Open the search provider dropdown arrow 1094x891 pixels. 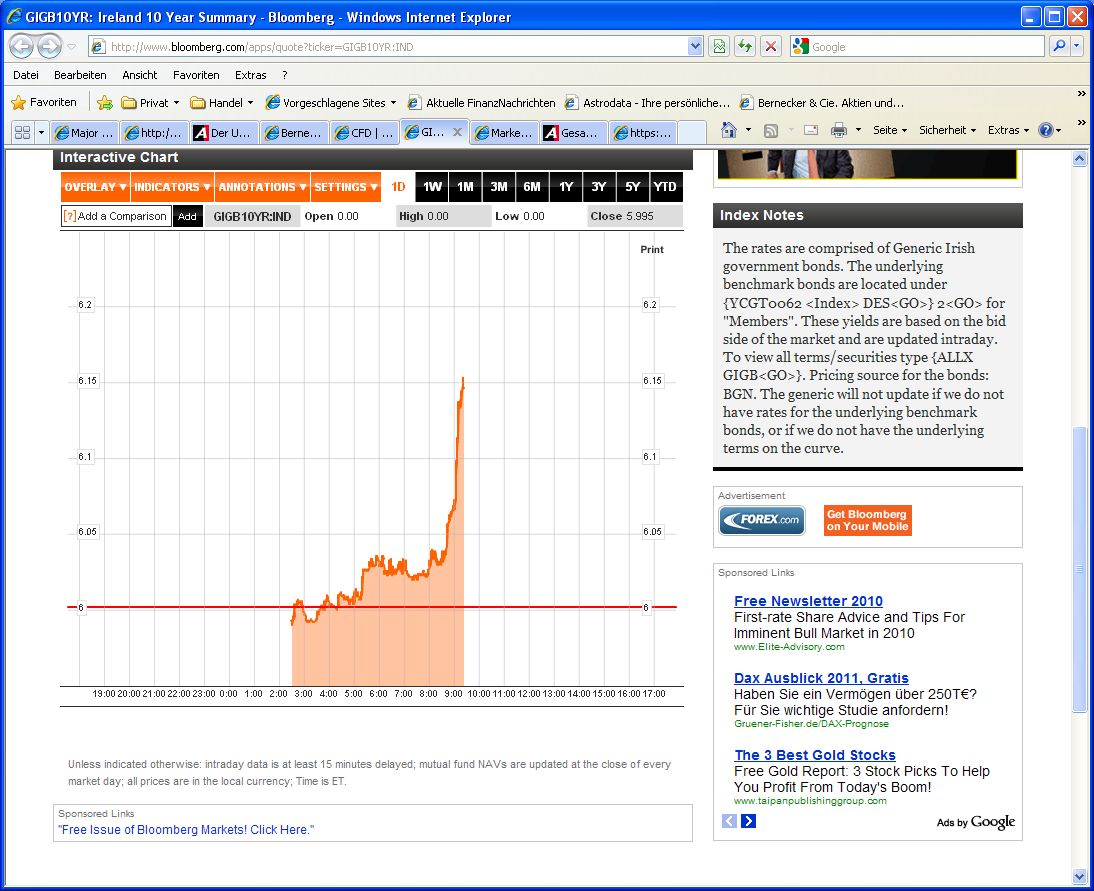1077,47
